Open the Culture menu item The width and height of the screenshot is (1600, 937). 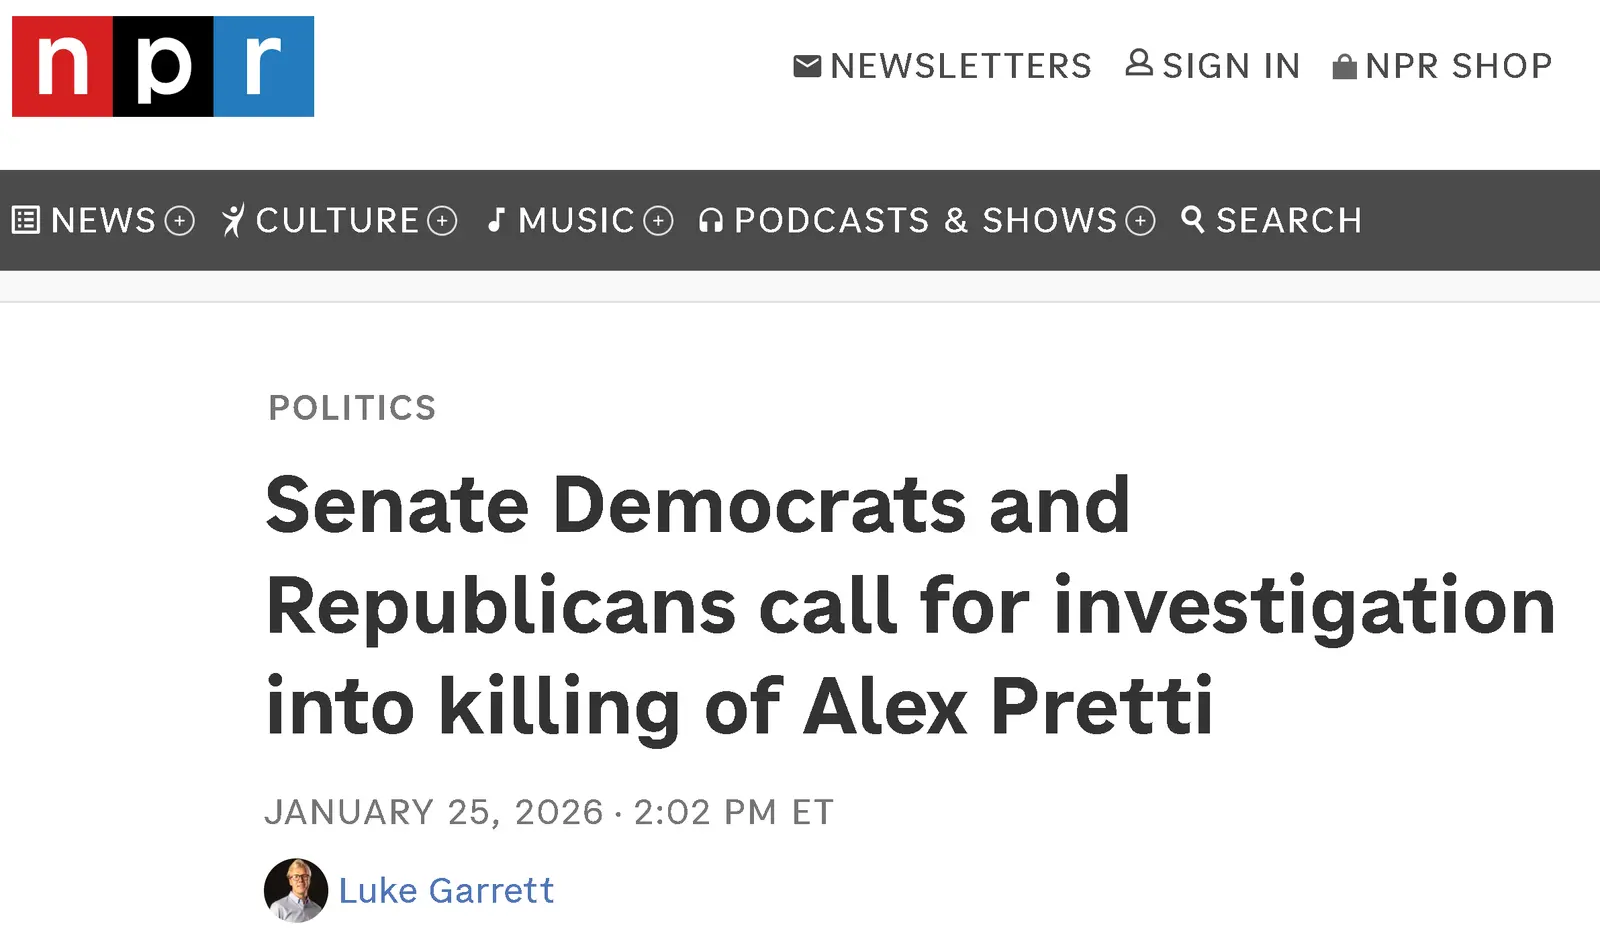pos(337,220)
